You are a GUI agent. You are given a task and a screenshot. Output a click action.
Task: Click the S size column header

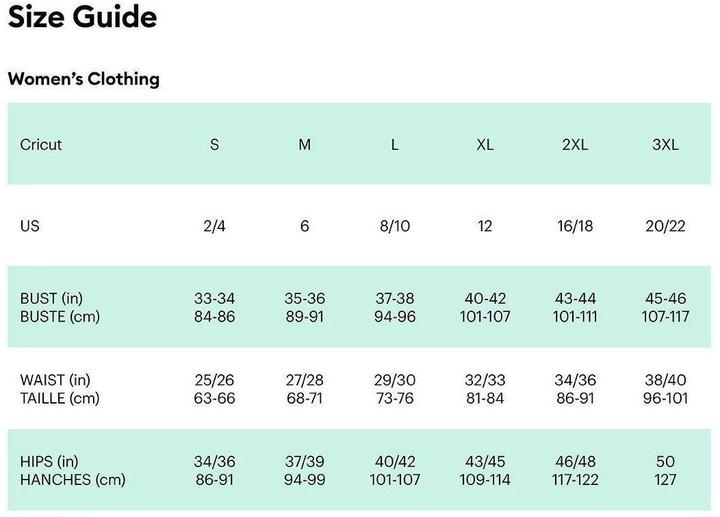(214, 144)
